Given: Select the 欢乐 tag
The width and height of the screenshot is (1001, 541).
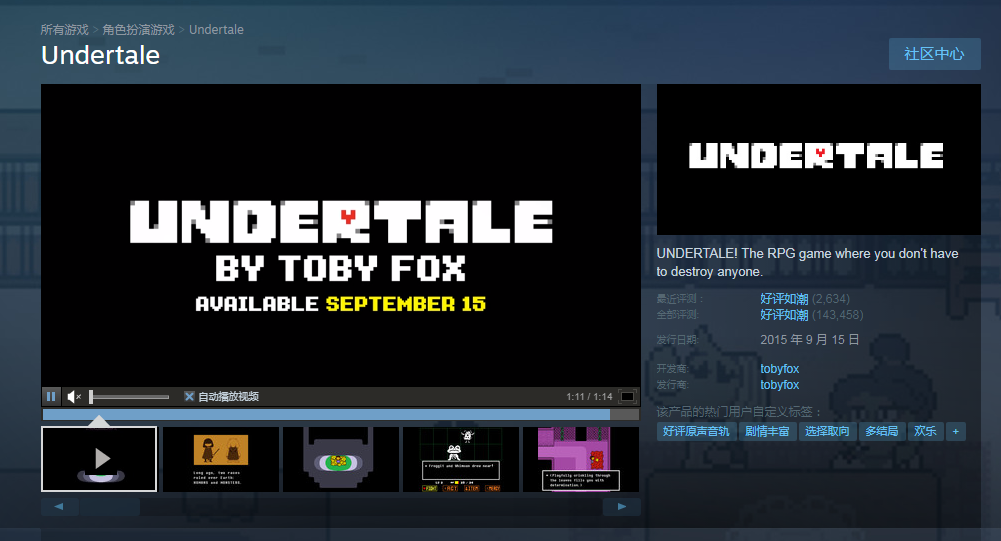Looking at the screenshot, I should click(925, 431).
